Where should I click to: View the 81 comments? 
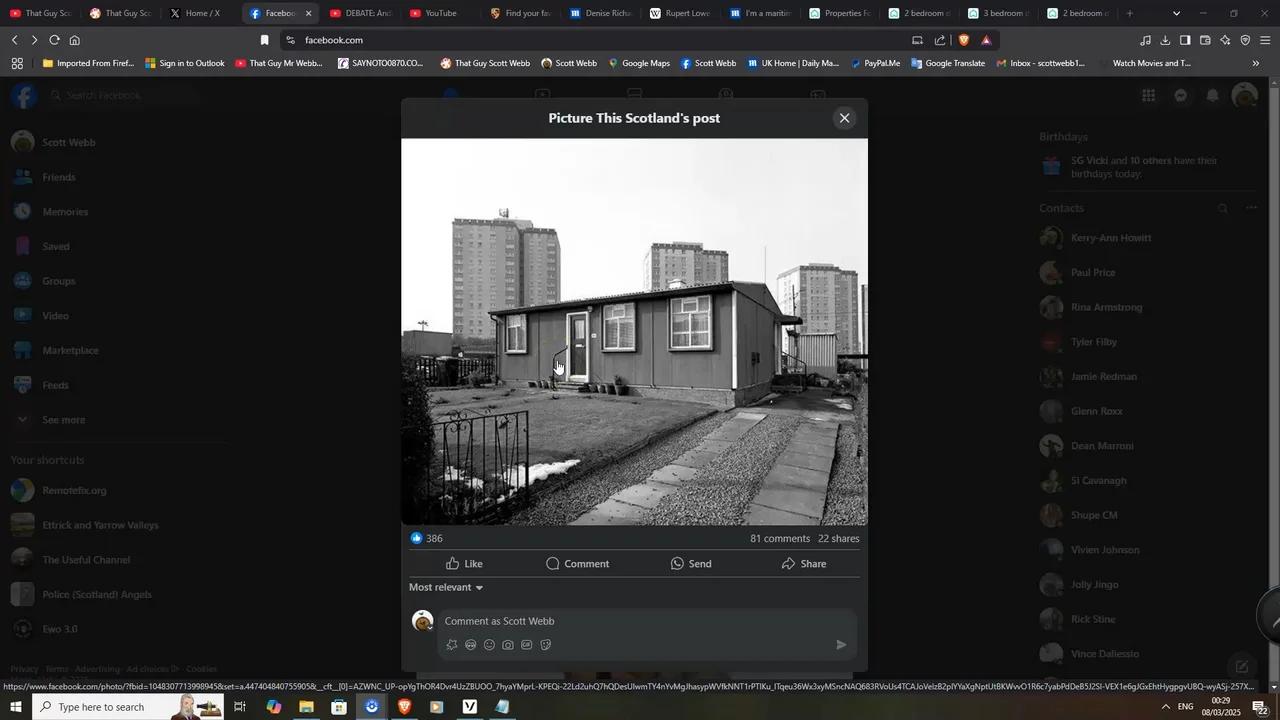click(x=780, y=538)
